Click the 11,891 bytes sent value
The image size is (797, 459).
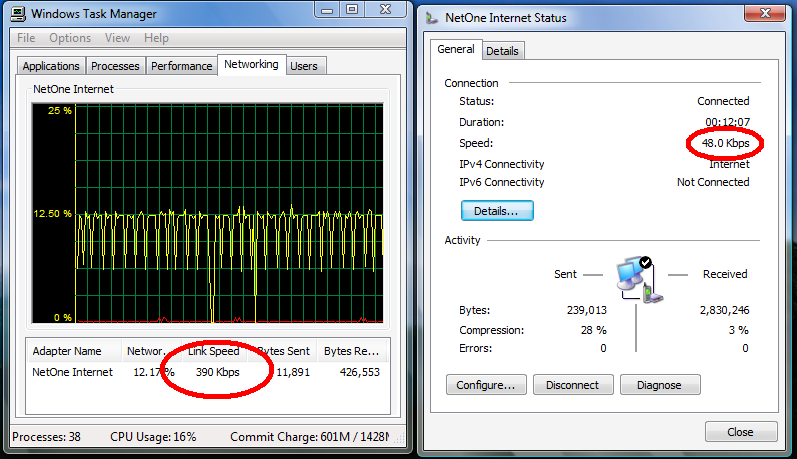[x=293, y=372]
